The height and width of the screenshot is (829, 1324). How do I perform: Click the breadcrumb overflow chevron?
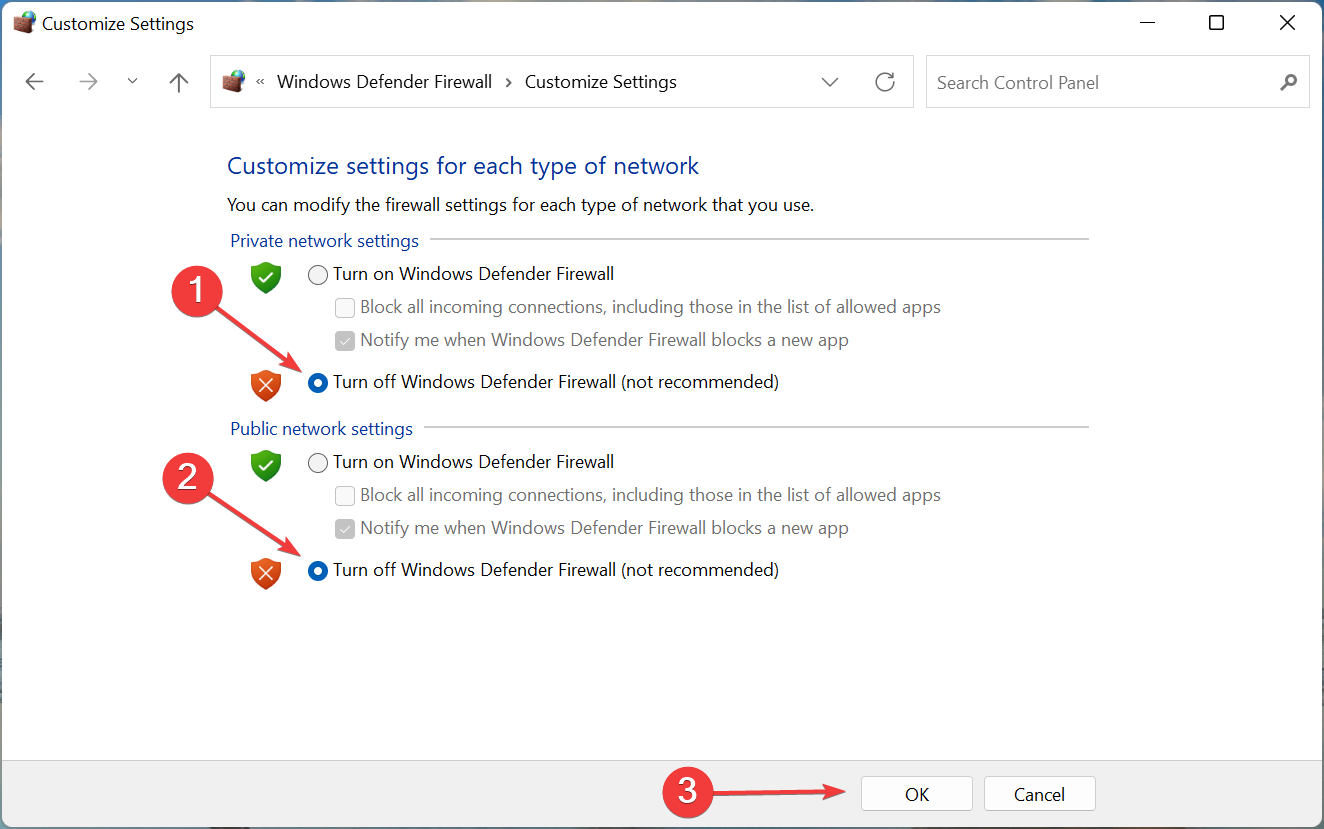point(260,82)
